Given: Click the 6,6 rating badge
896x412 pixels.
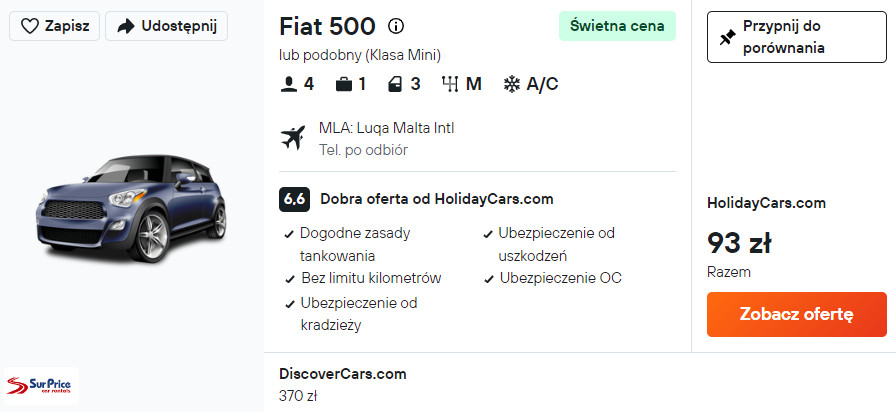Looking at the screenshot, I should (294, 198).
